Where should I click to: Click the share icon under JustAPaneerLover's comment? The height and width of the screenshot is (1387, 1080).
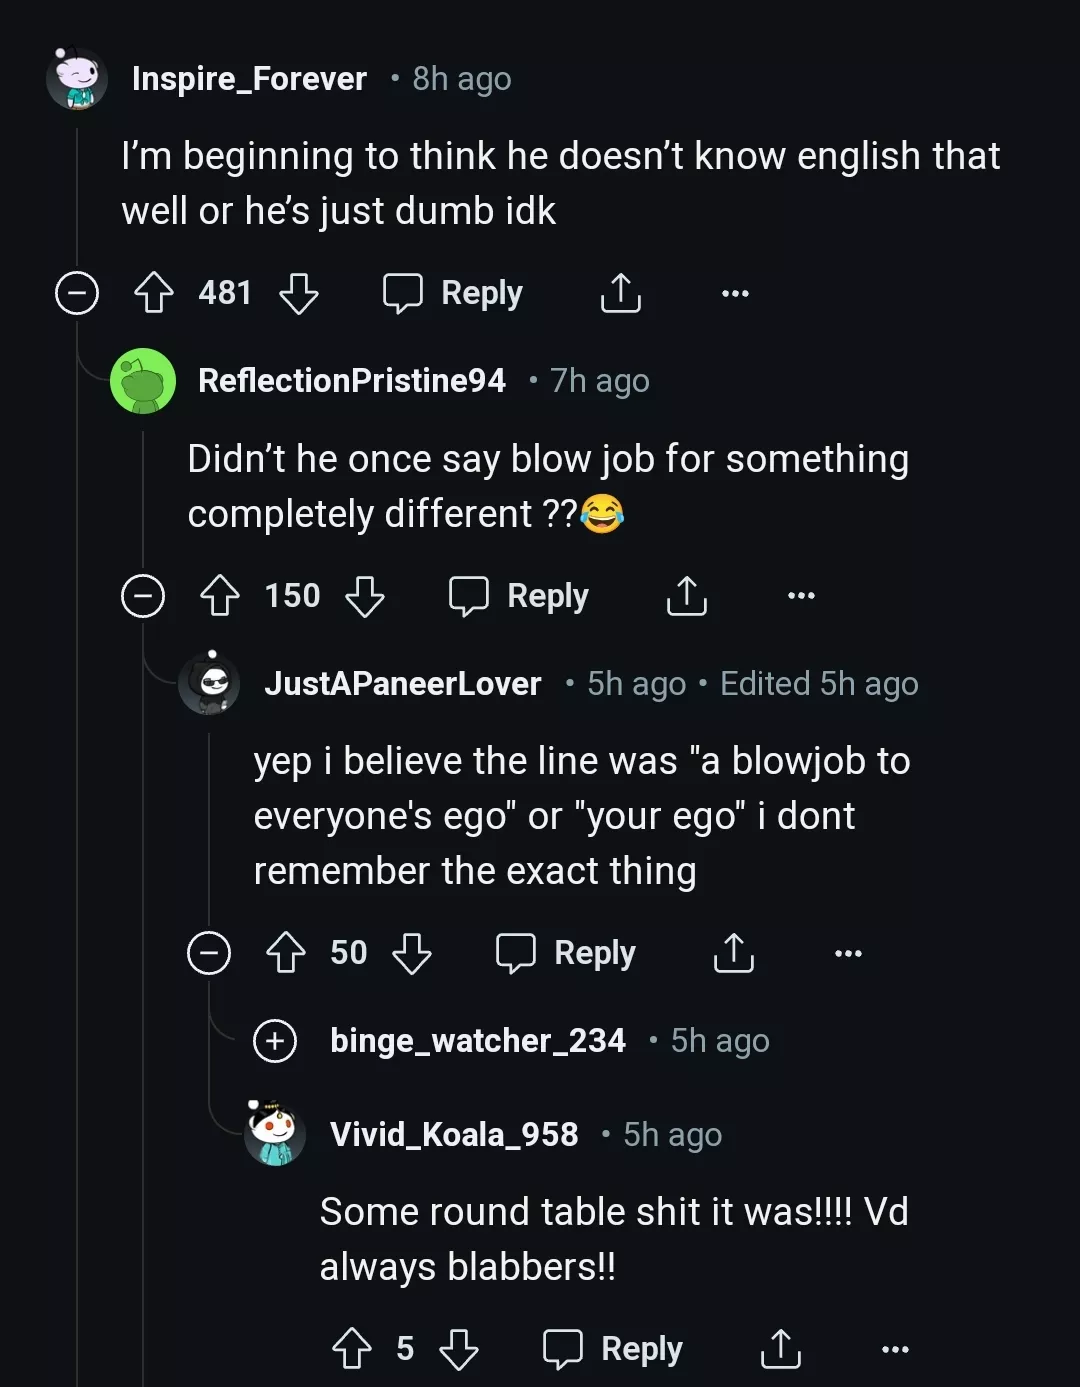pos(734,953)
